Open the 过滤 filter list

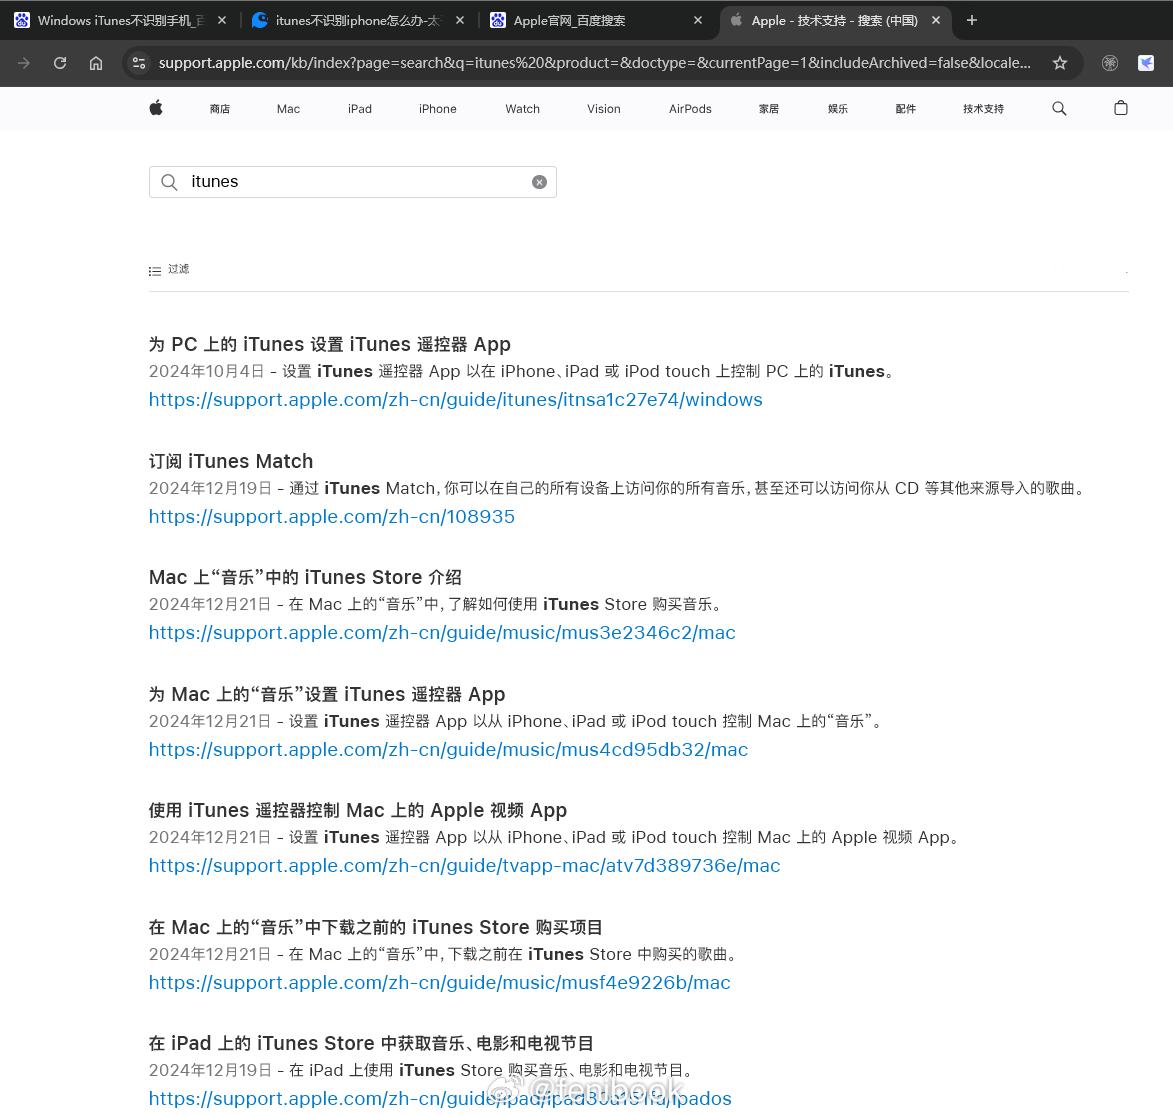coord(169,269)
